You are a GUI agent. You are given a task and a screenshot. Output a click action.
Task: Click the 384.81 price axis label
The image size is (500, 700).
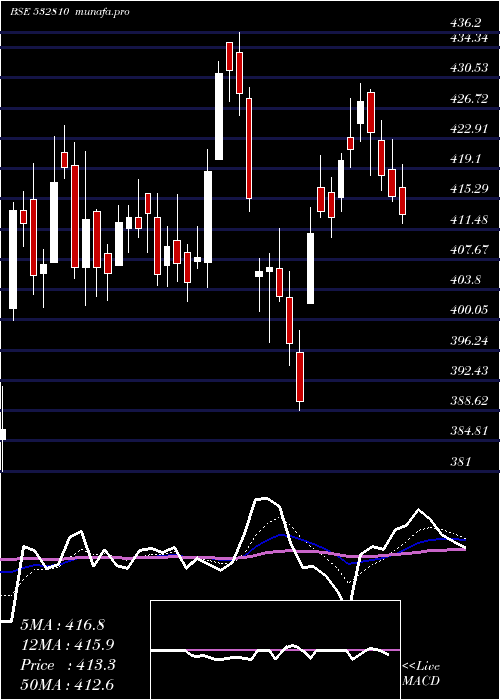(467, 431)
